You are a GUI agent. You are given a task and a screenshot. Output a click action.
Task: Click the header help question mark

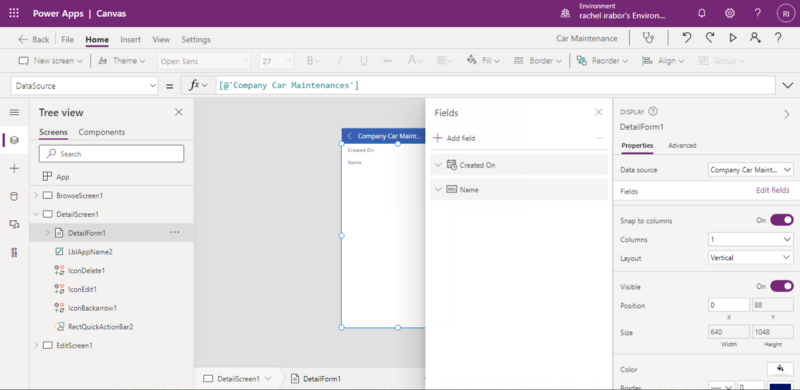tap(758, 13)
